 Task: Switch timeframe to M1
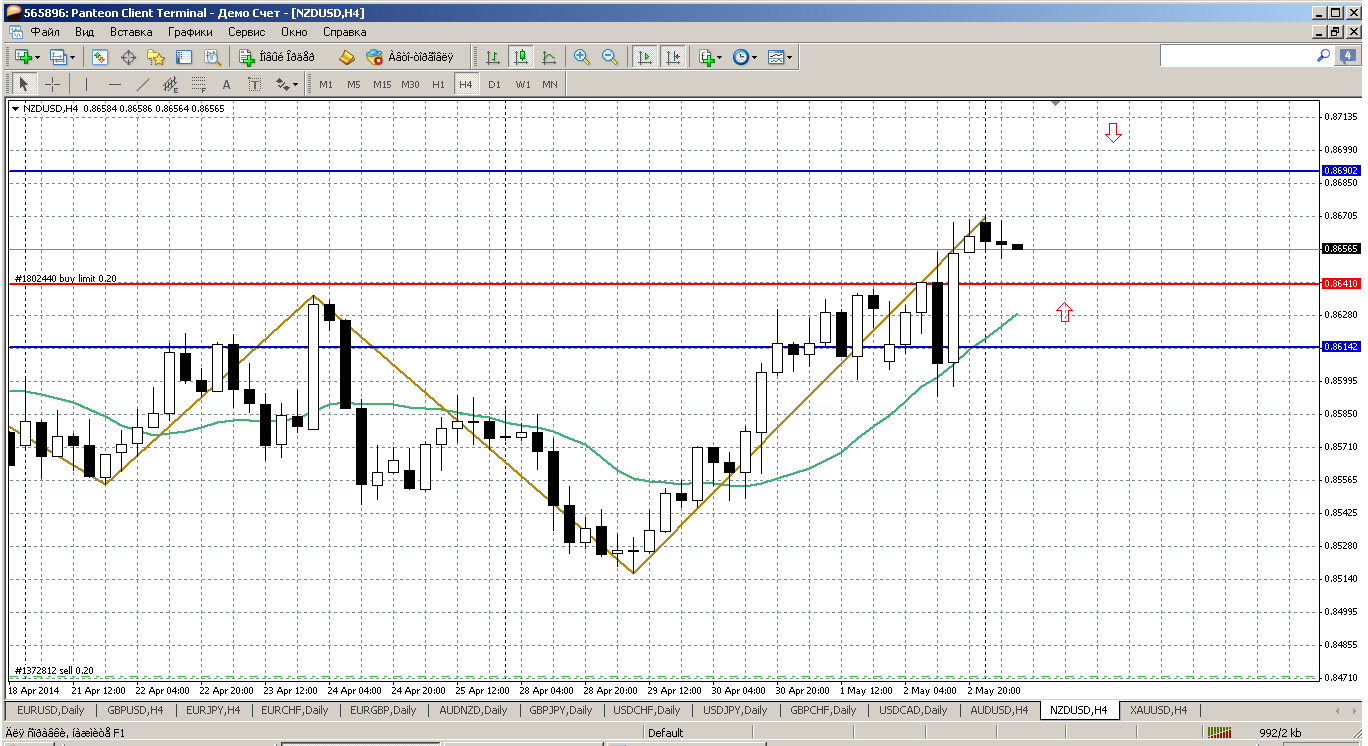(x=326, y=84)
